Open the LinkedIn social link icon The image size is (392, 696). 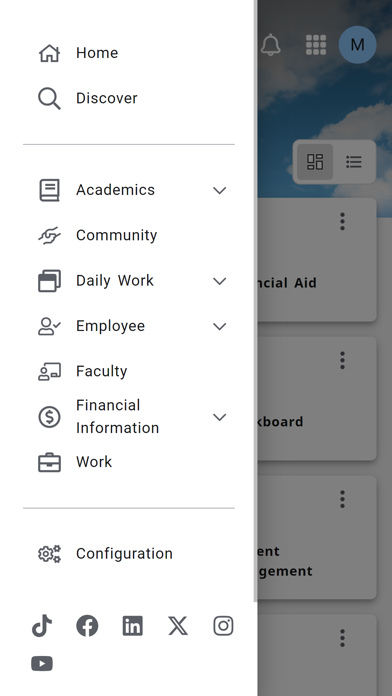coord(133,626)
